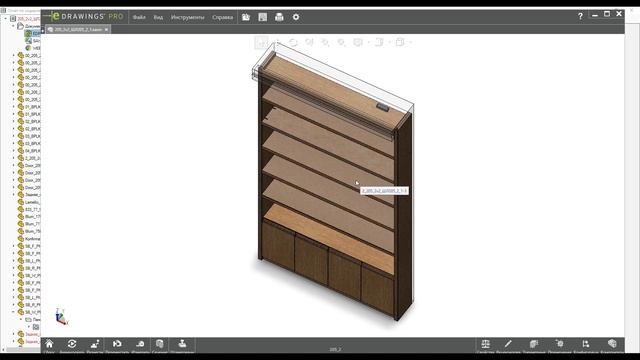
Task: Select the Chrome-icon document in the tree
Action: pos(33,48)
